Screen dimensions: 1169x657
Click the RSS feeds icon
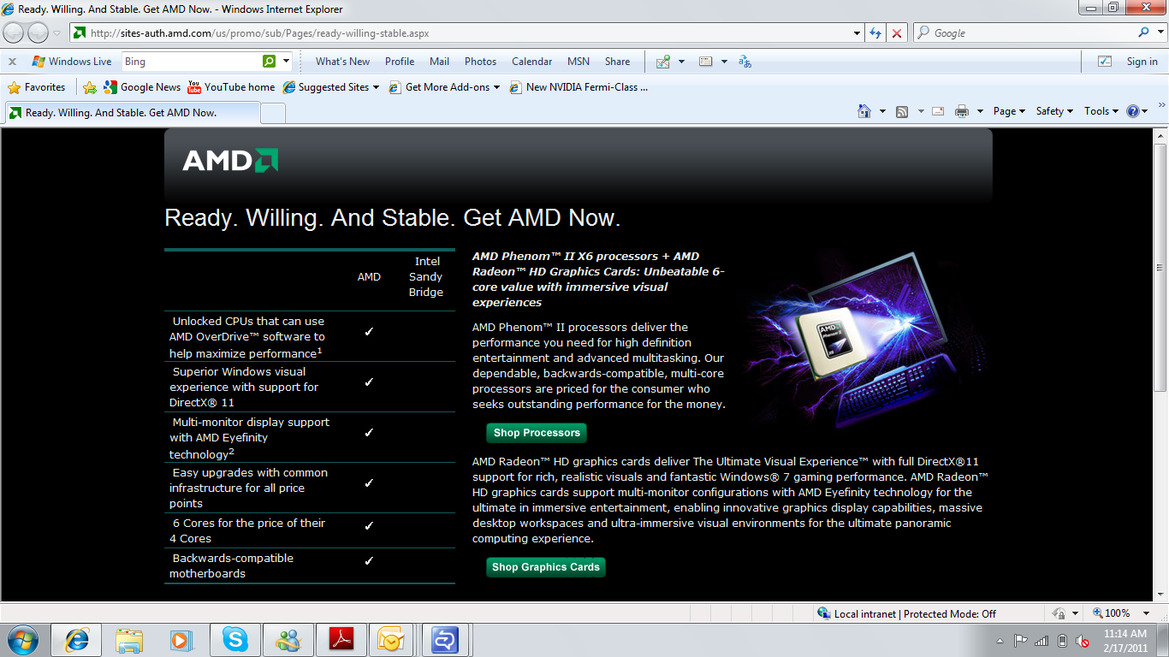[902, 111]
